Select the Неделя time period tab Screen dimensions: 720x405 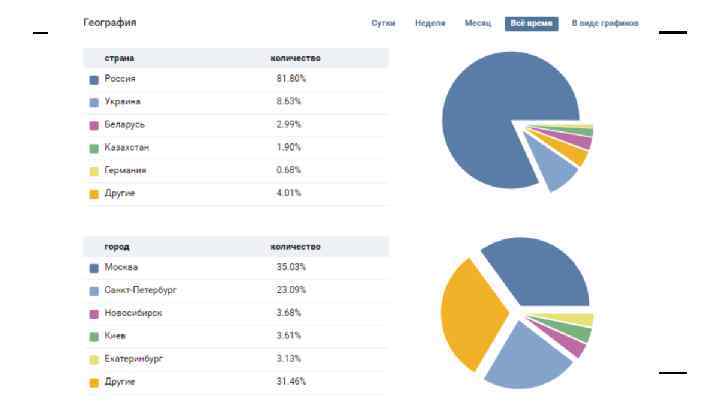(x=430, y=23)
